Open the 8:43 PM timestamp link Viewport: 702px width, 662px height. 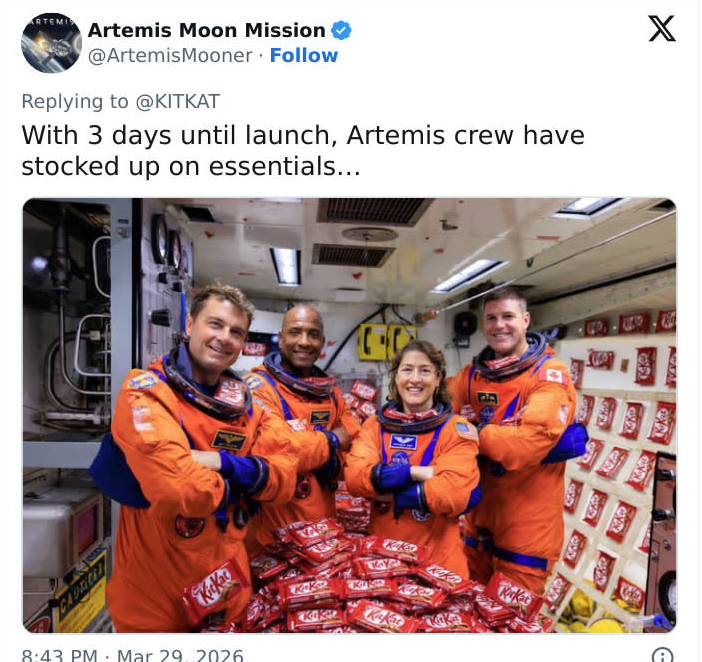[60, 655]
